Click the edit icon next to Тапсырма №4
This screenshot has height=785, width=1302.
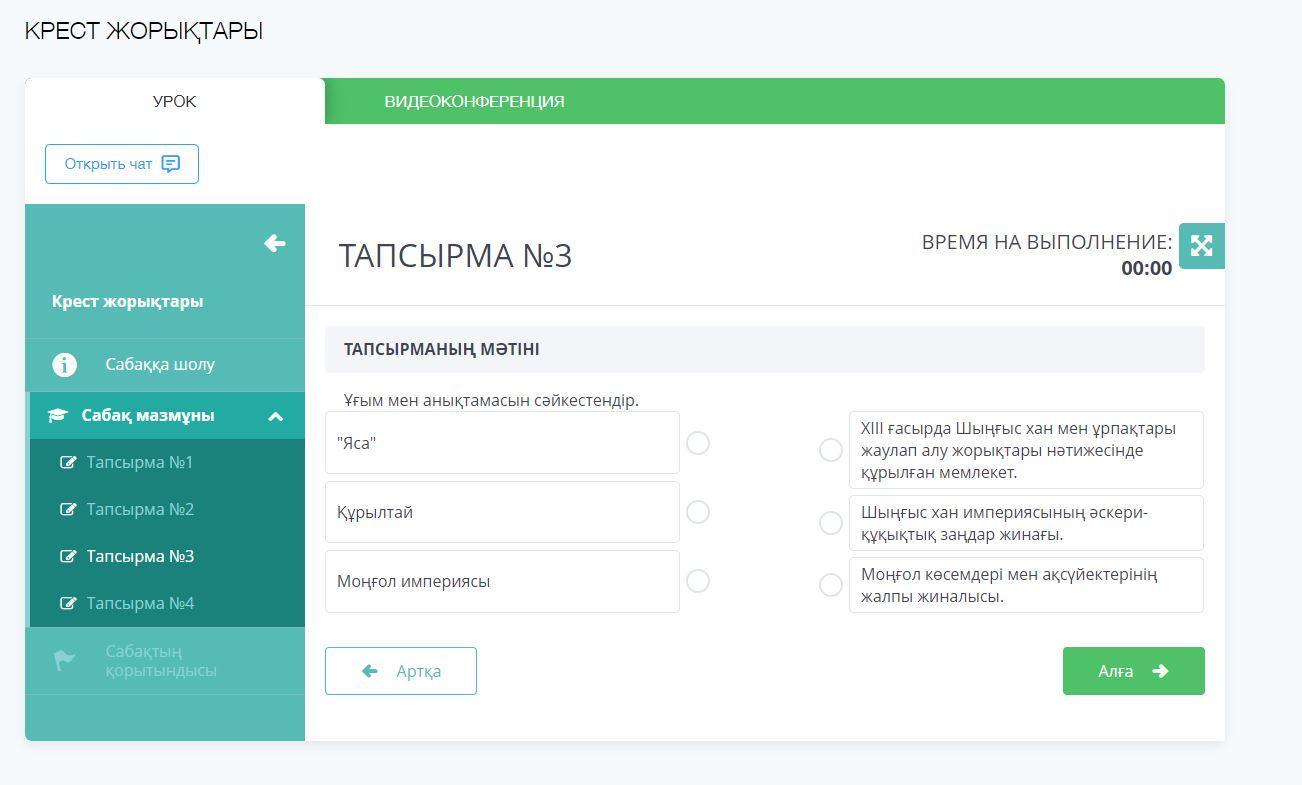pos(68,603)
